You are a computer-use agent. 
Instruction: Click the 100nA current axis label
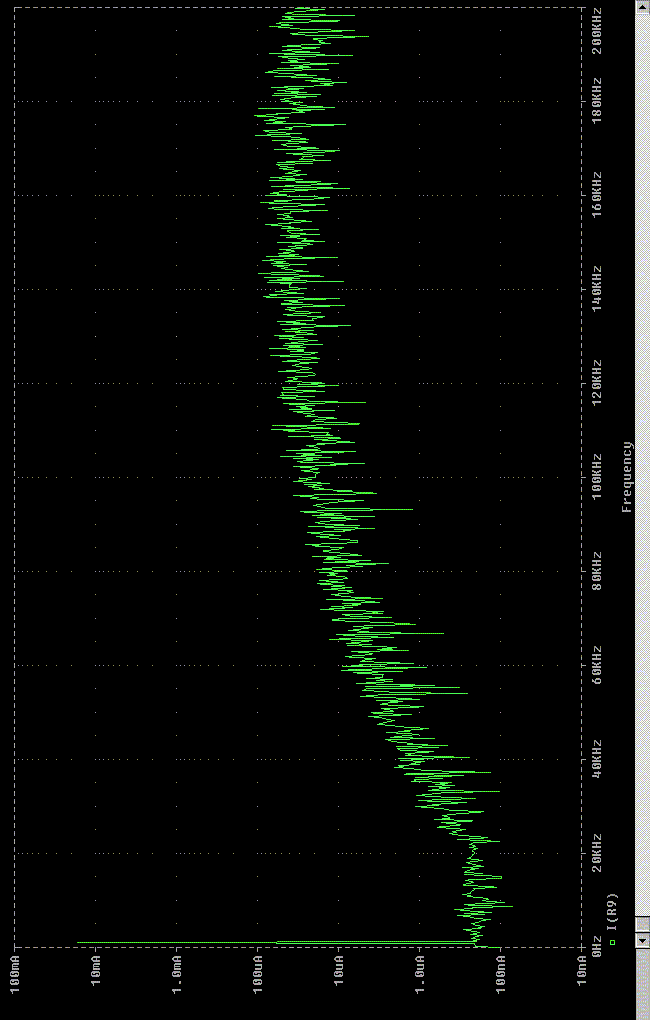tap(500, 974)
